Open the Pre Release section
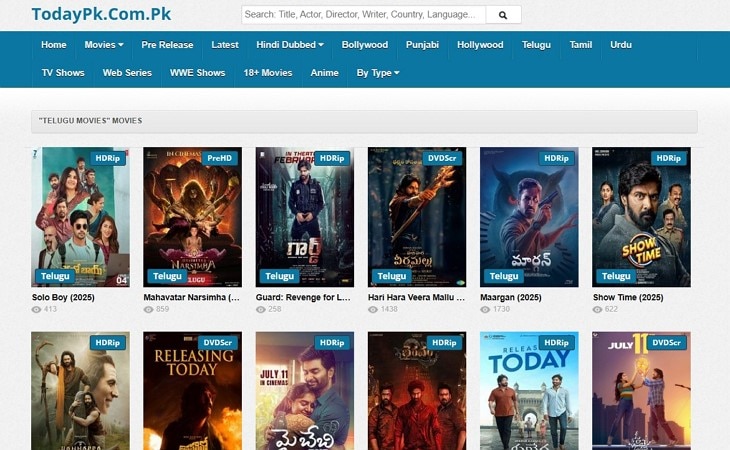Image resolution: width=730 pixels, height=450 pixels. [167, 45]
